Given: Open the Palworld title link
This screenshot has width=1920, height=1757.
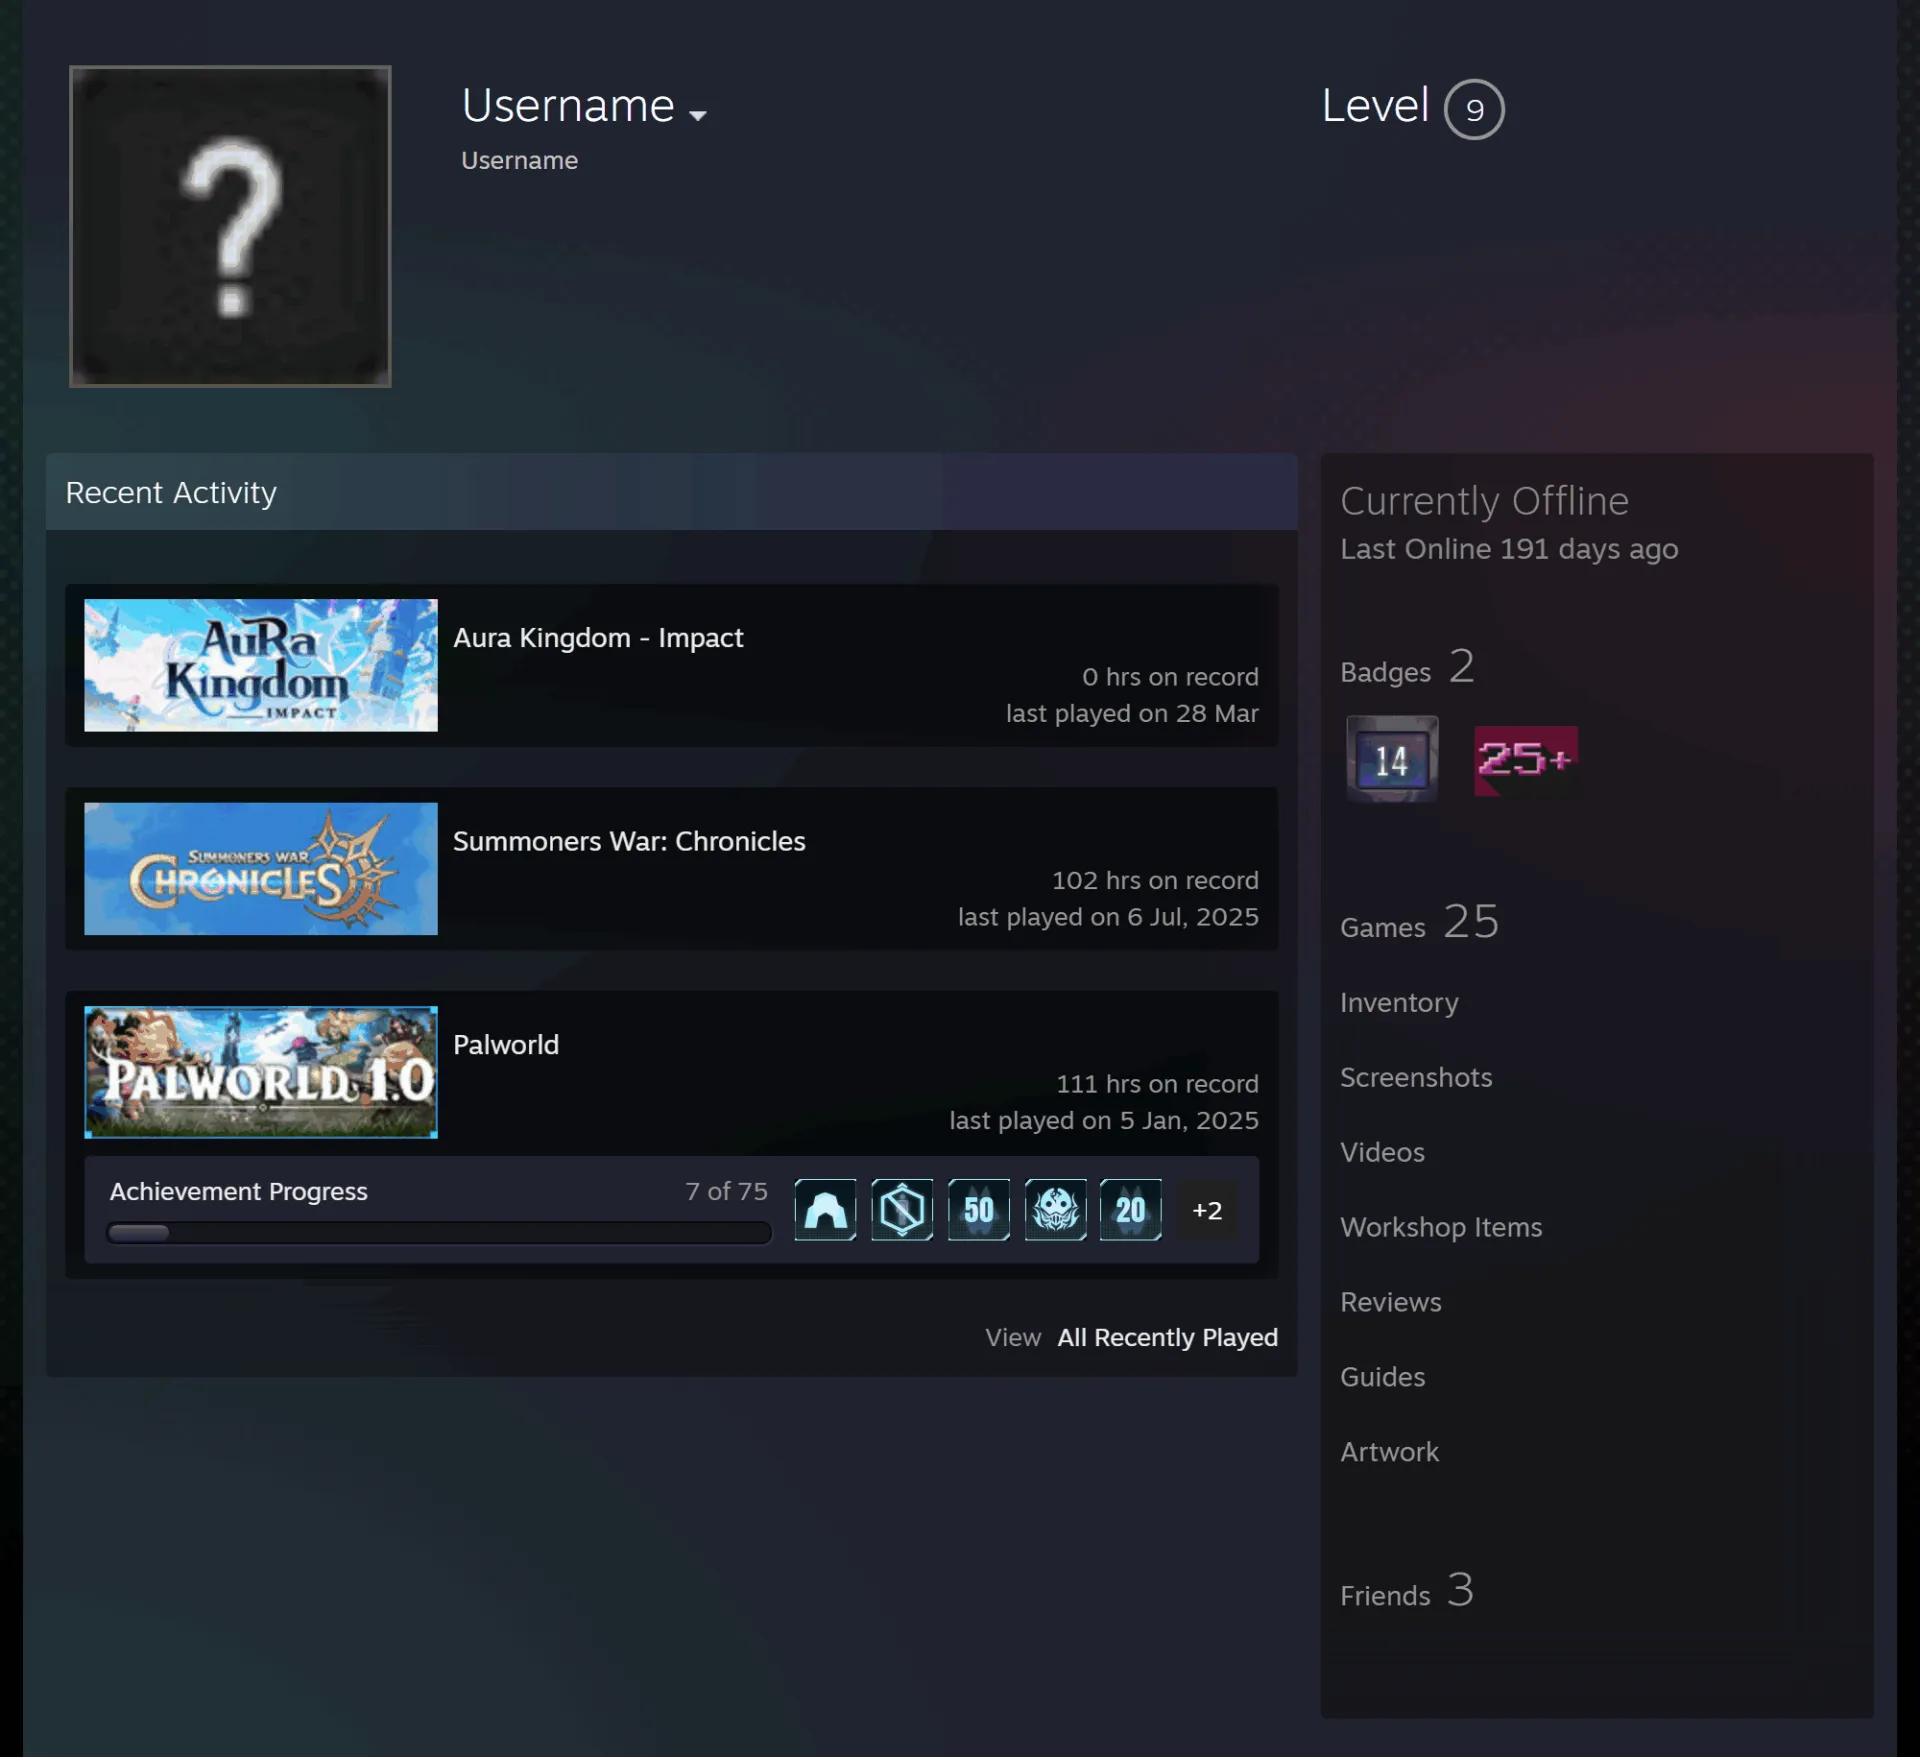Looking at the screenshot, I should pos(506,1045).
